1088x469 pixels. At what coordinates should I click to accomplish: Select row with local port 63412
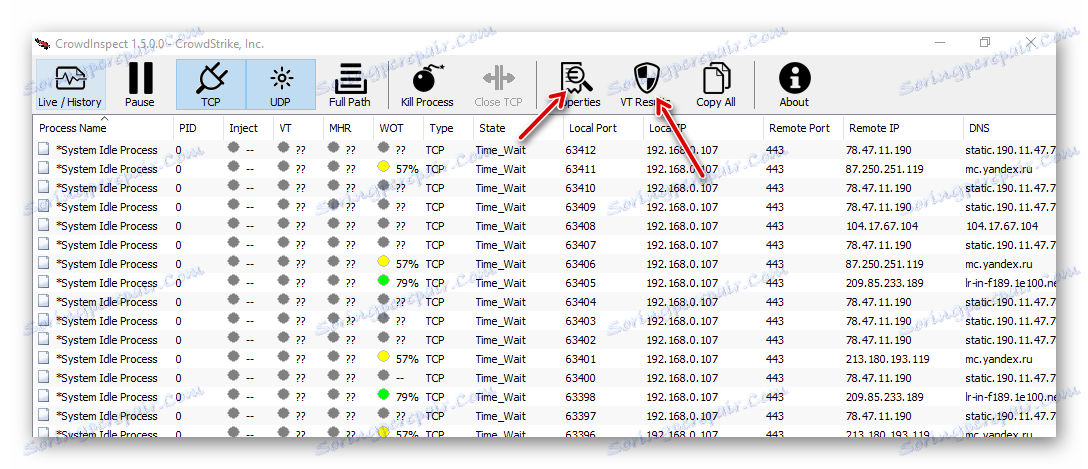pyautogui.click(x=545, y=150)
